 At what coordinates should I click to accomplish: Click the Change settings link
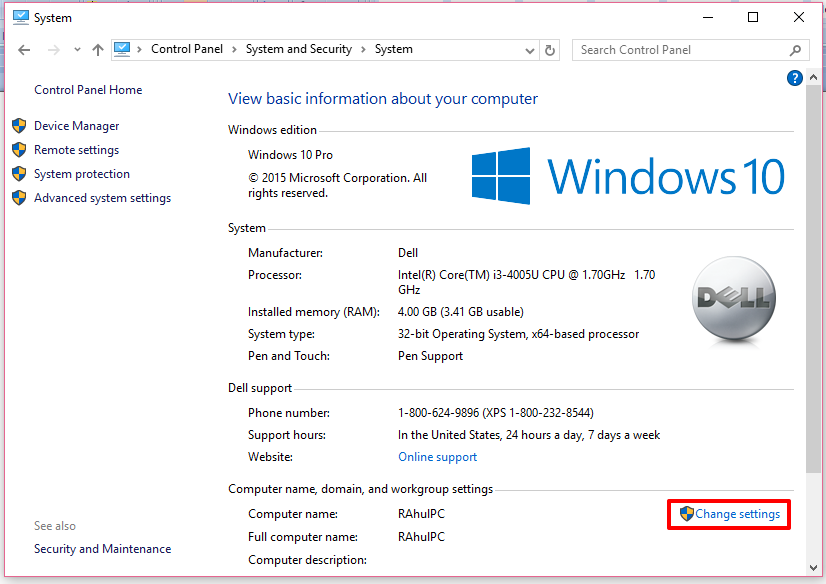click(737, 514)
